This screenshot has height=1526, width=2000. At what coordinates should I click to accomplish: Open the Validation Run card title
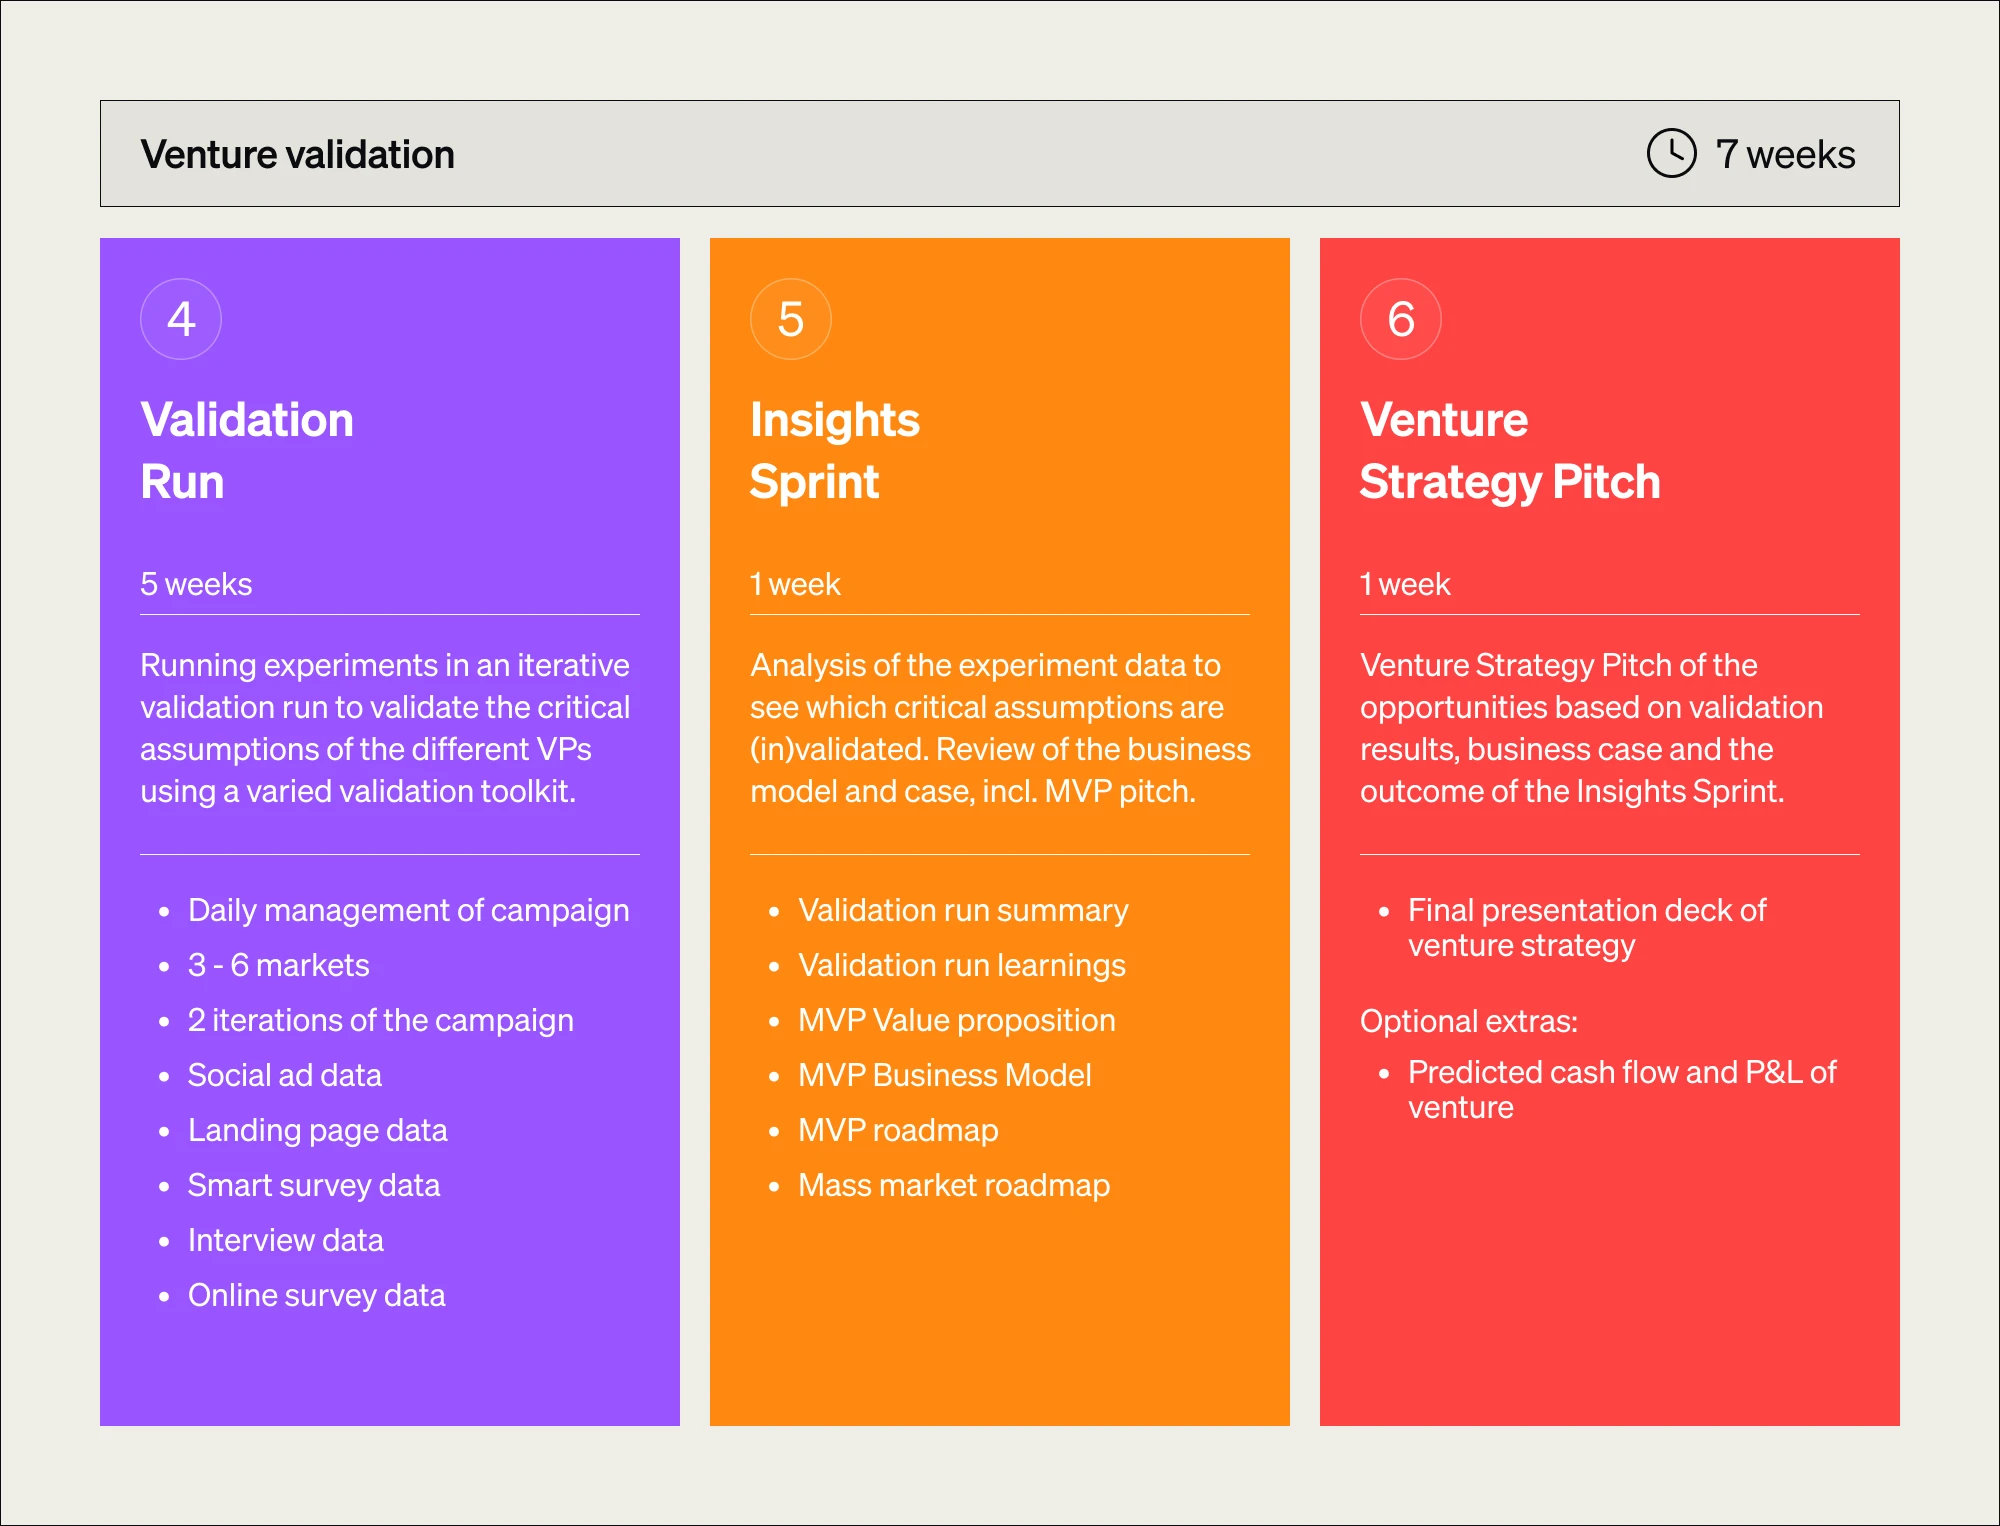click(x=247, y=450)
